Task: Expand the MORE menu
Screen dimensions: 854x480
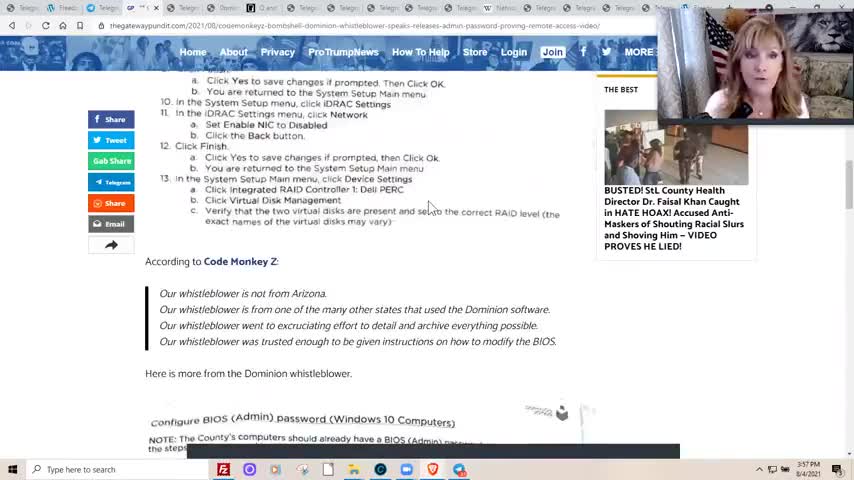Action: (x=640, y=52)
